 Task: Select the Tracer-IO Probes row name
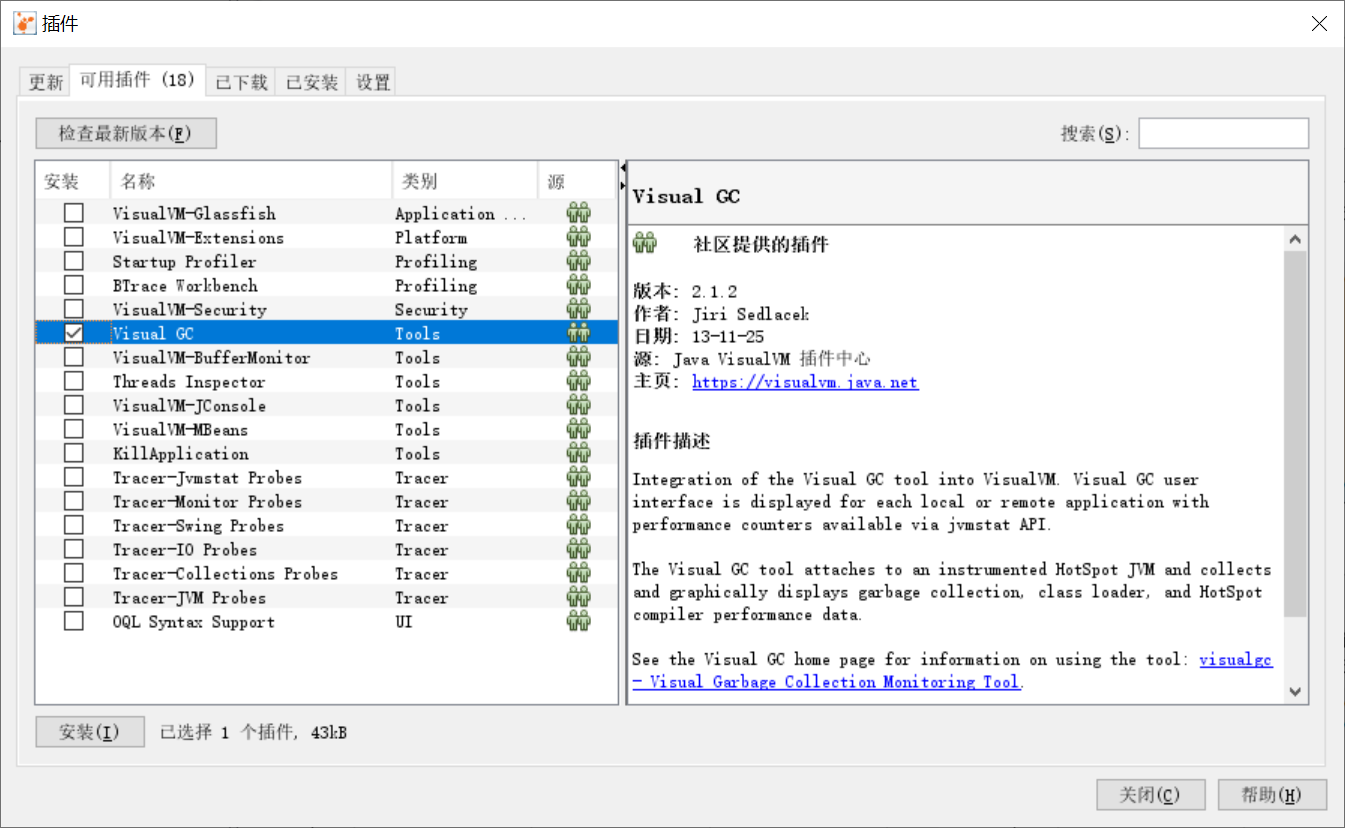[x=184, y=549]
